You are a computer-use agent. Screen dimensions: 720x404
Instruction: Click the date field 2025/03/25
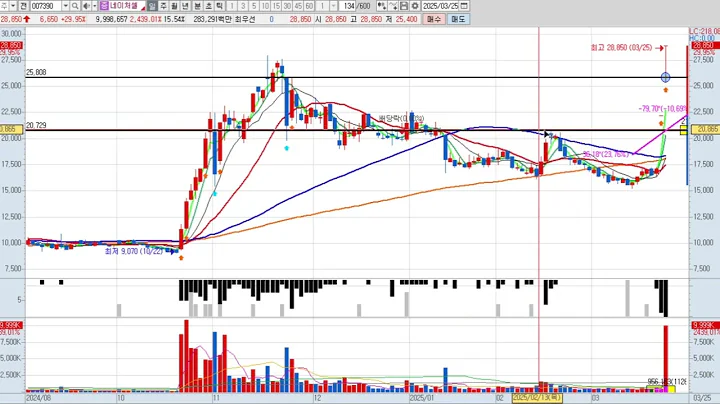coord(440,6)
